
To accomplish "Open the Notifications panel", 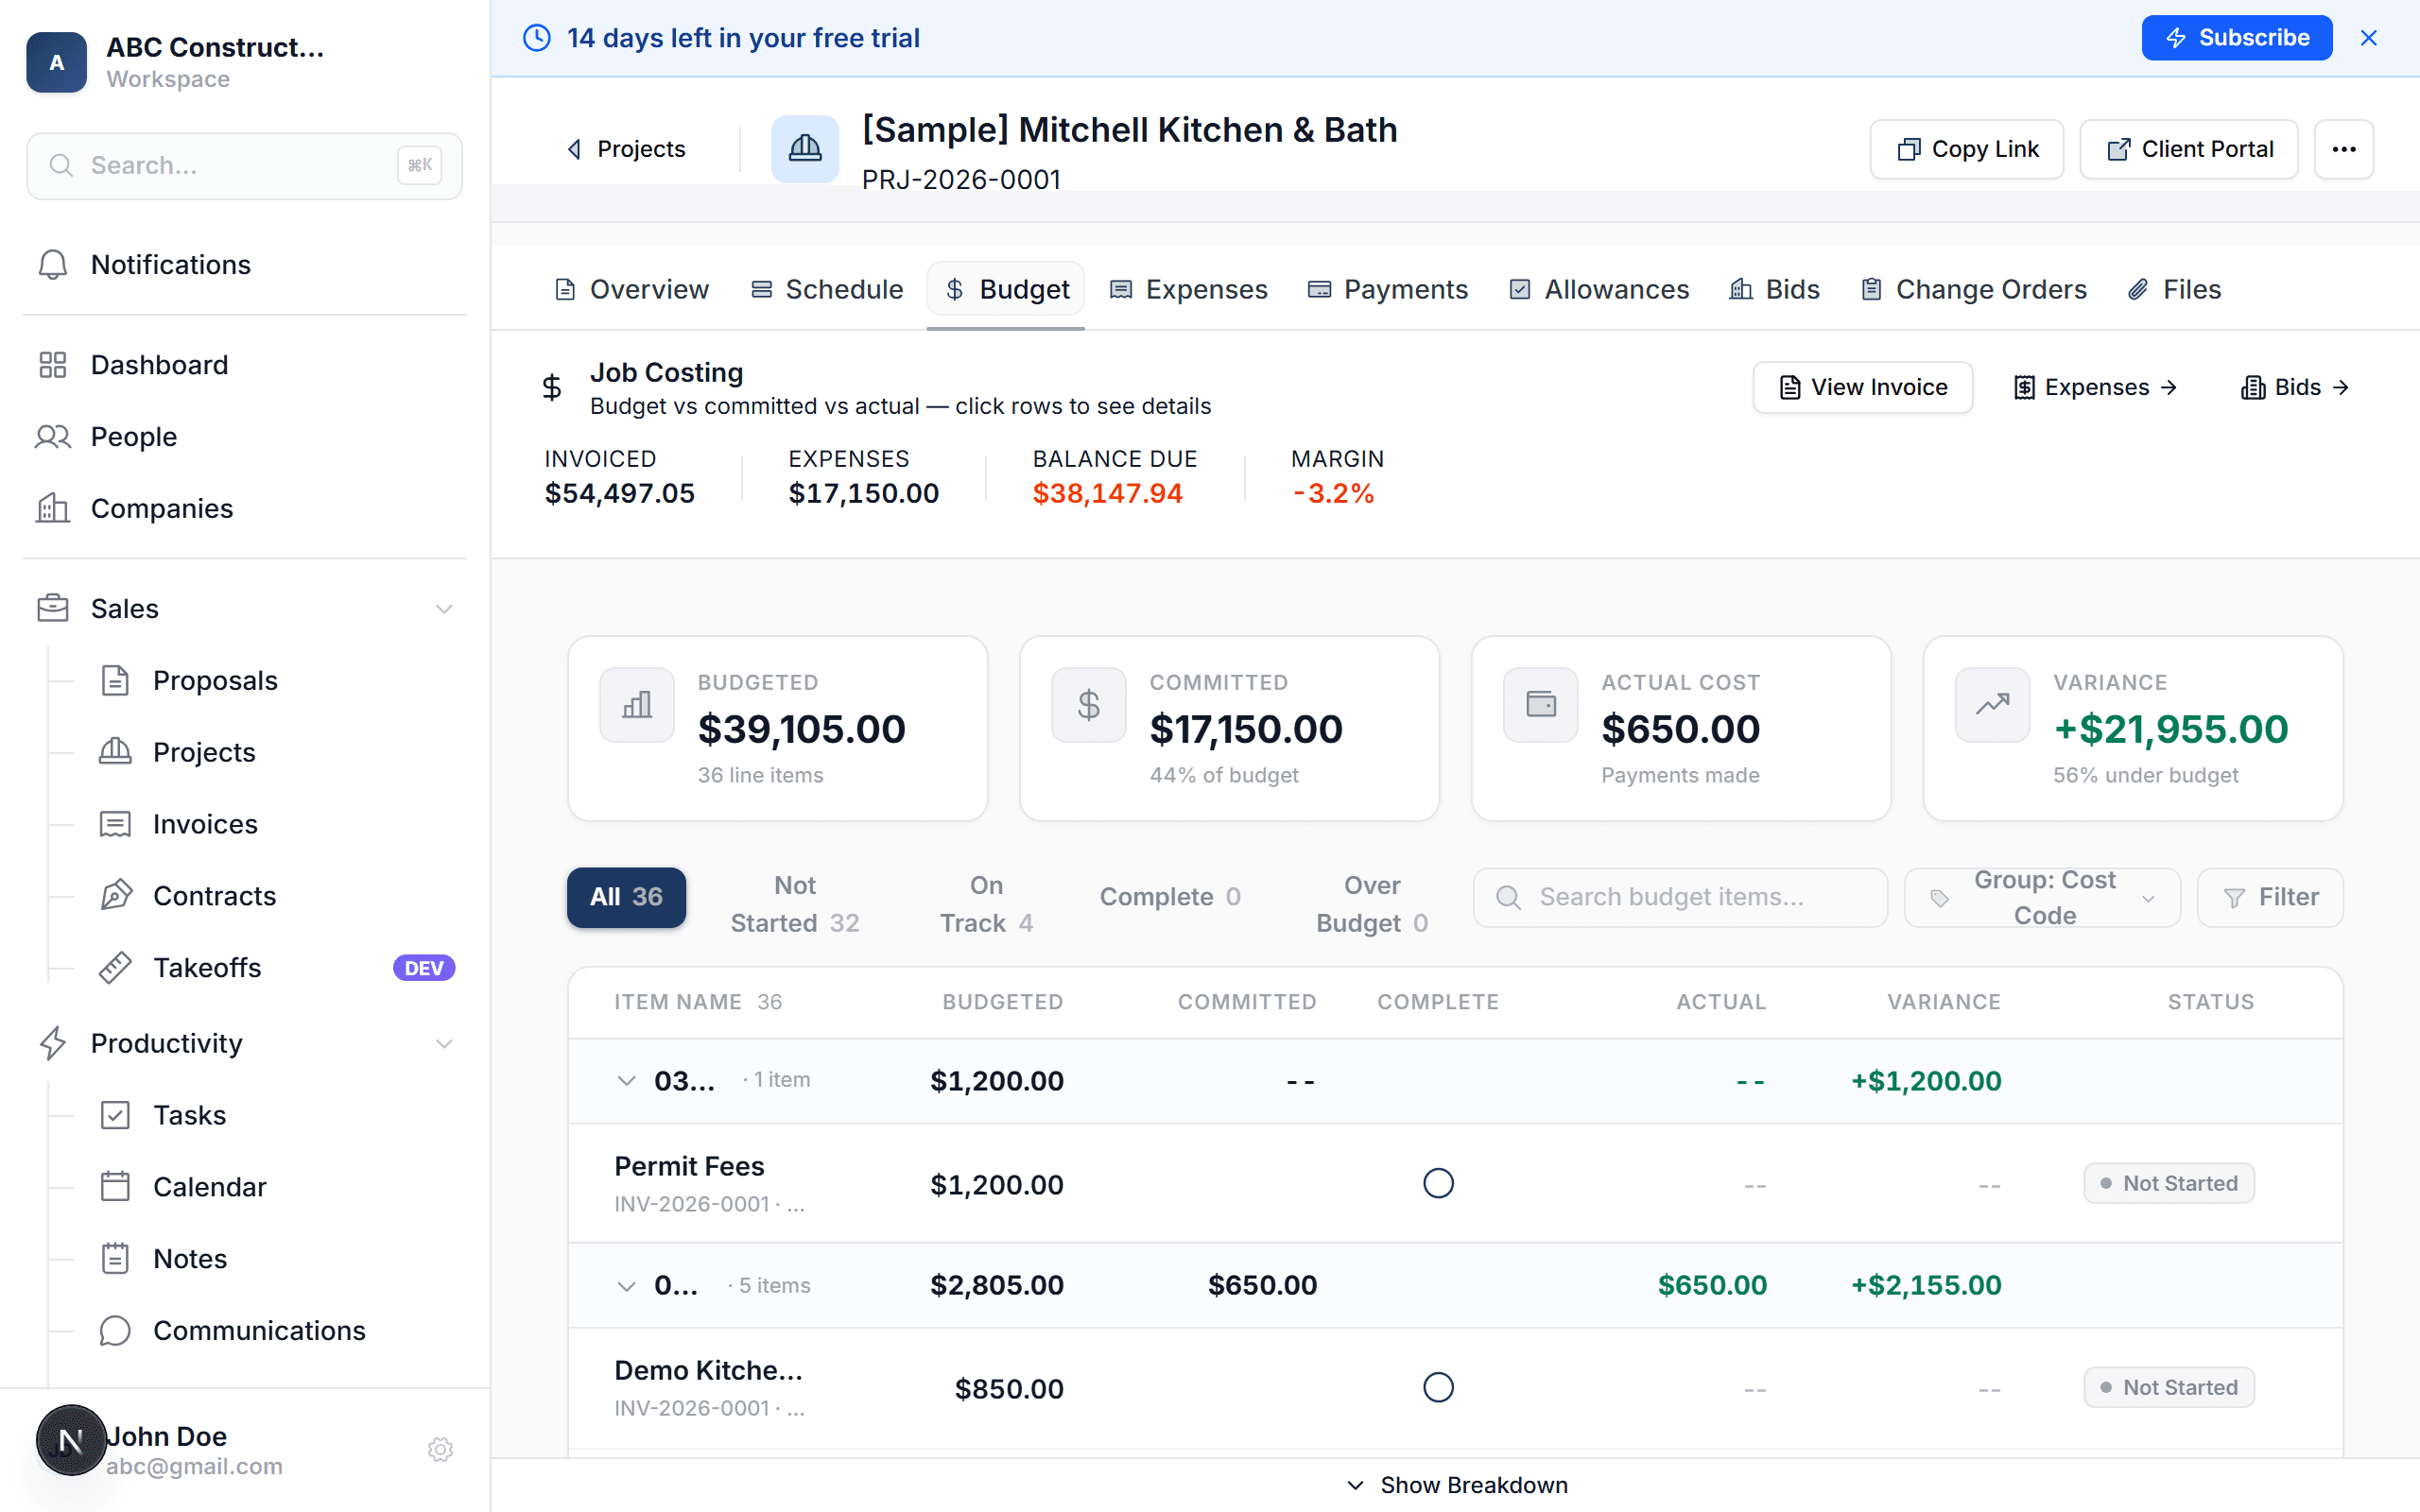I will (170, 264).
